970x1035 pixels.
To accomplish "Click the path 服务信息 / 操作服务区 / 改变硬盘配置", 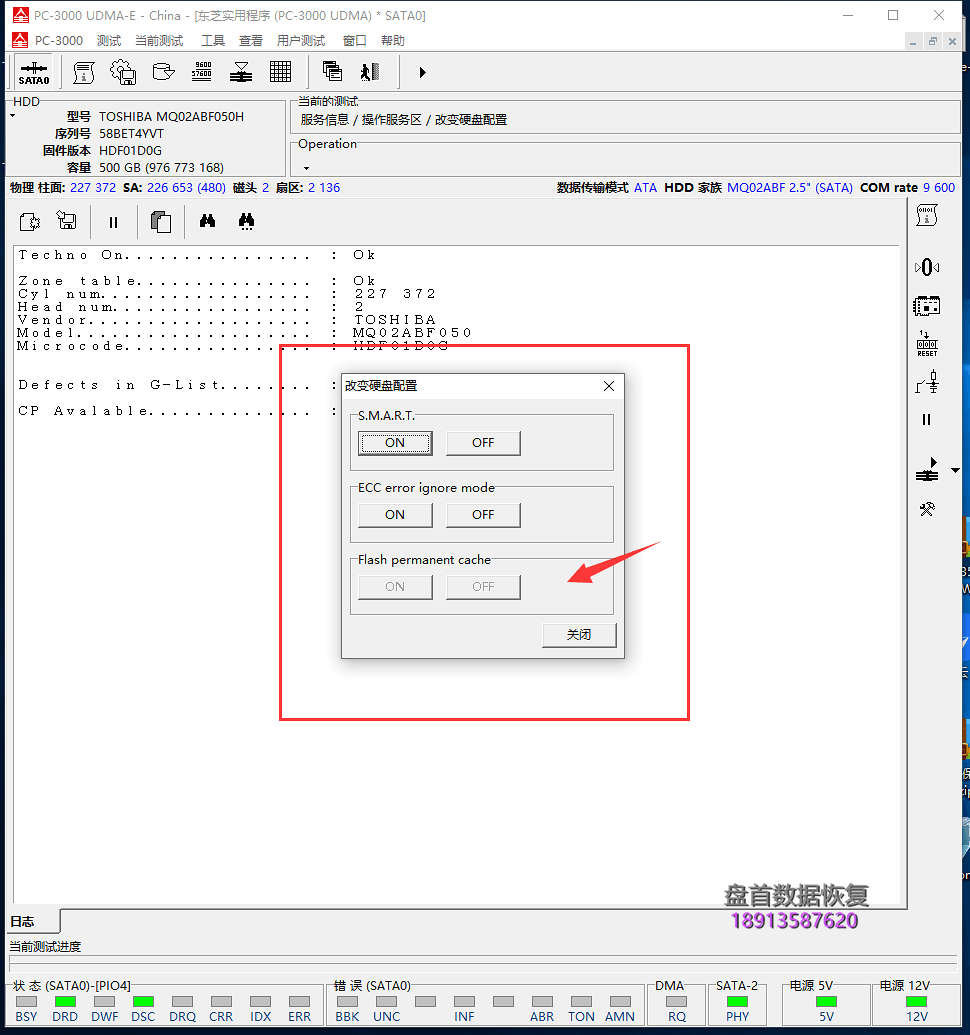I will (x=404, y=119).
